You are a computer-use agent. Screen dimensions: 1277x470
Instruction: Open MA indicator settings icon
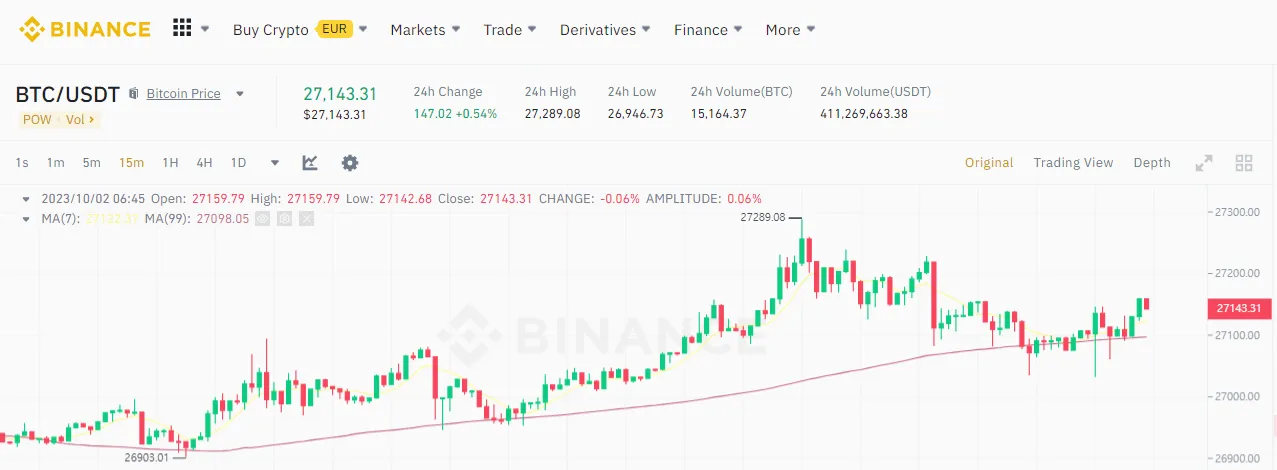(284, 218)
